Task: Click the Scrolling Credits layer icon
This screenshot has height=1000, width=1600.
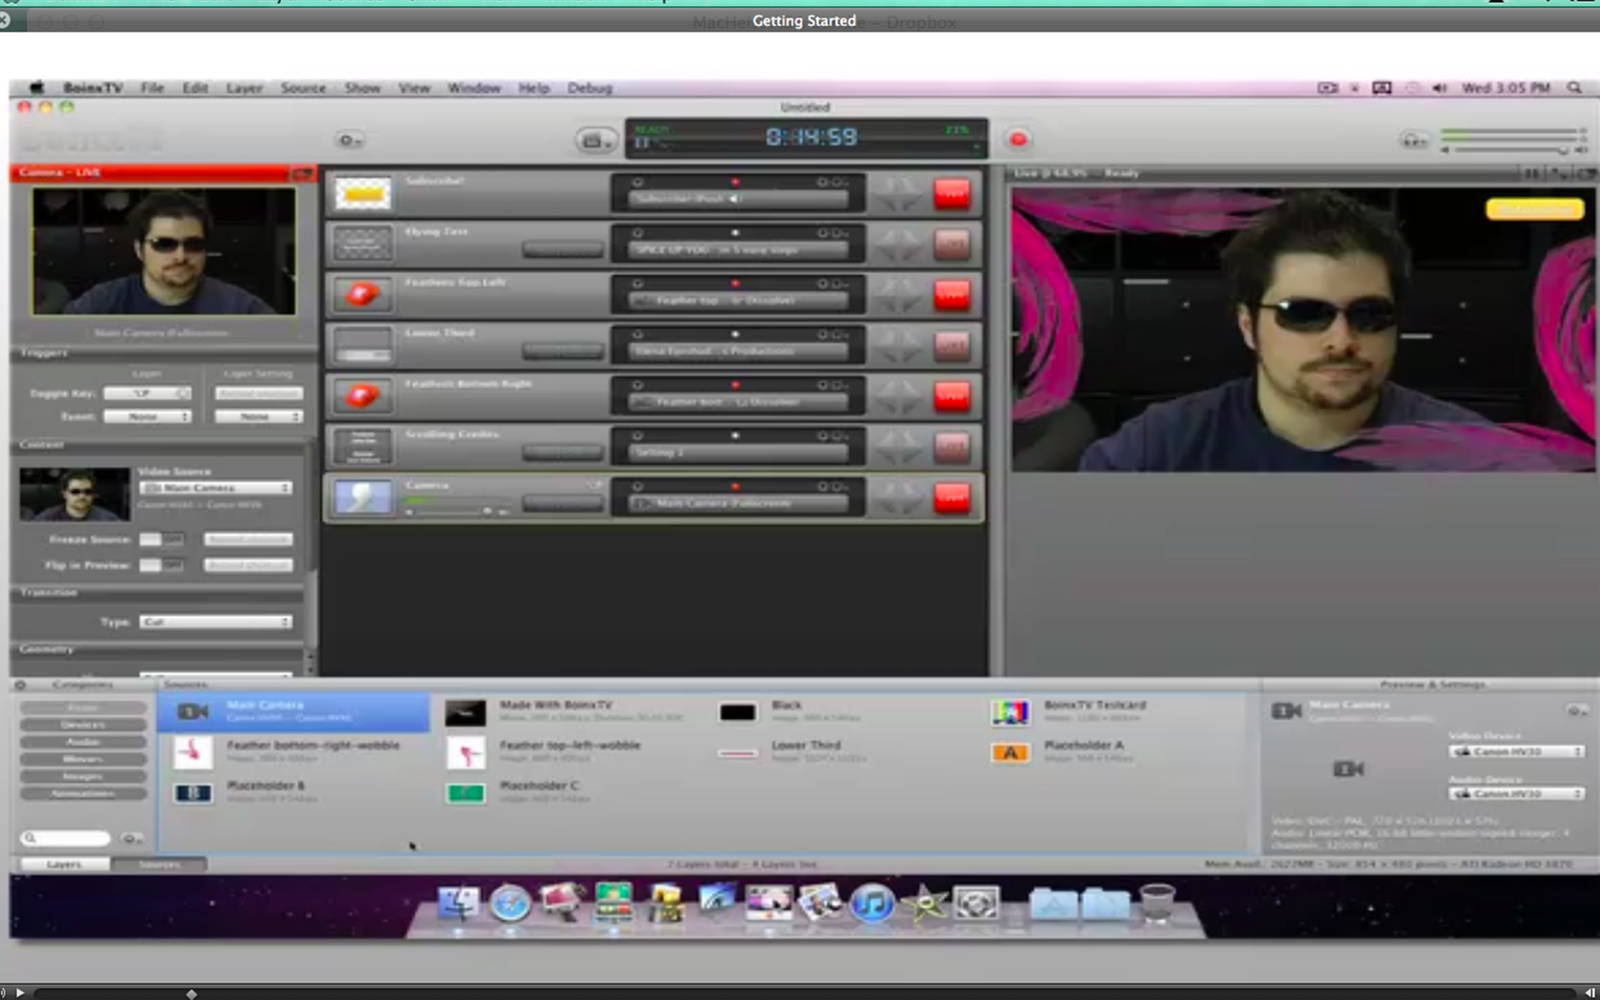Action: tap(362, 447)
